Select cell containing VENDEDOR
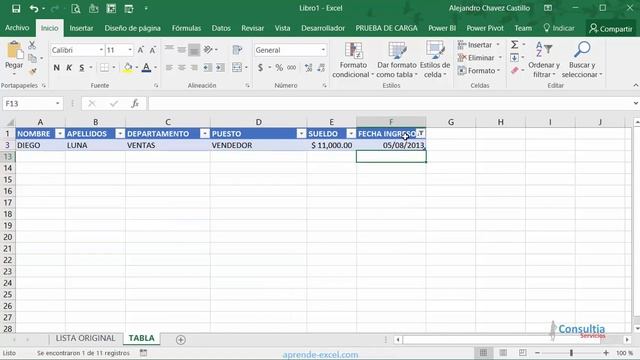The height and width of the screenshot is (360, 640). pos(258,145)
